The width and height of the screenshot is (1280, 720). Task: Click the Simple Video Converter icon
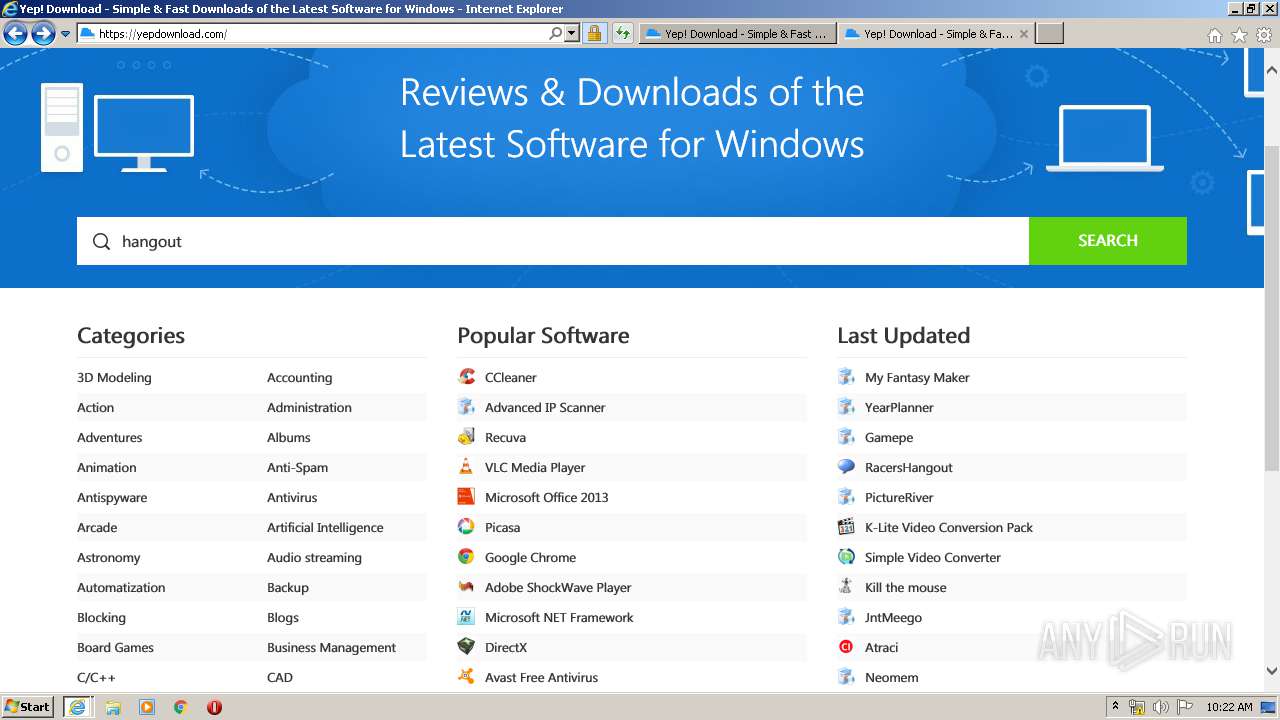pyautogui.click(x=846, y=557)
